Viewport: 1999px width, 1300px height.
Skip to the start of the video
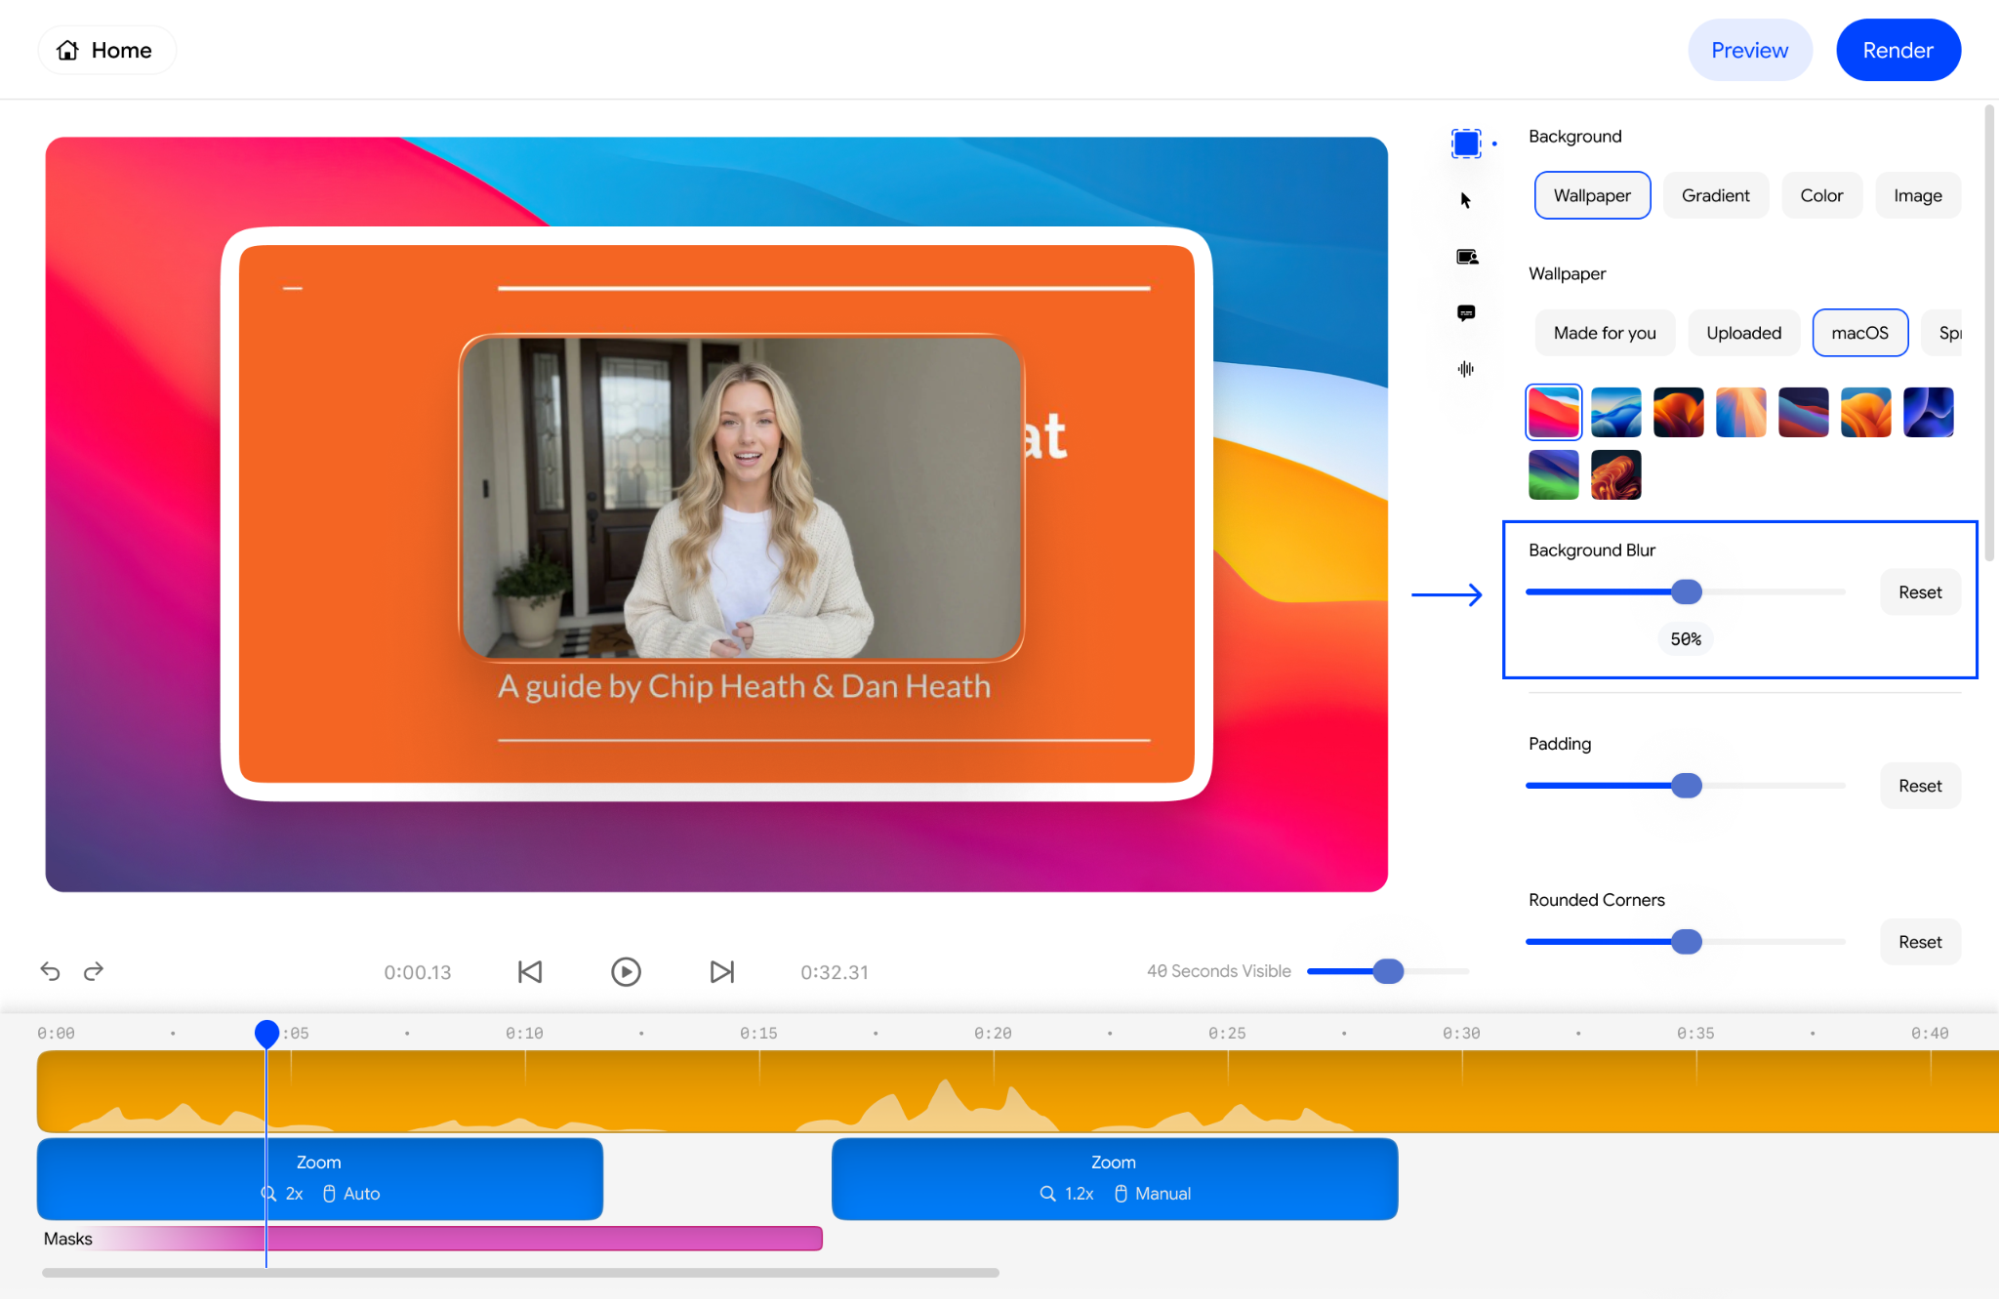click(x=530, y=972)
